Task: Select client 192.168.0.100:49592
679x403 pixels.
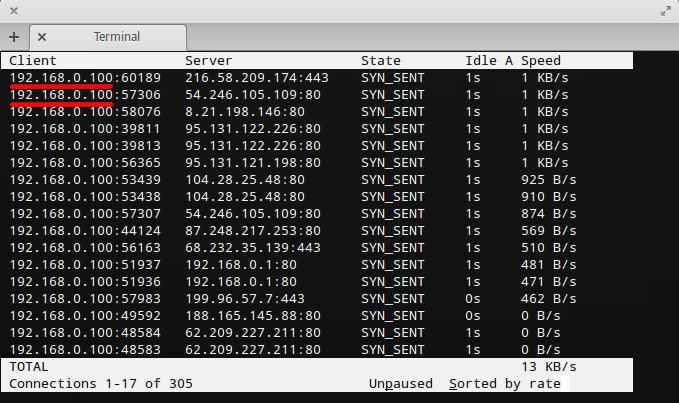Action: click(85, 316)
